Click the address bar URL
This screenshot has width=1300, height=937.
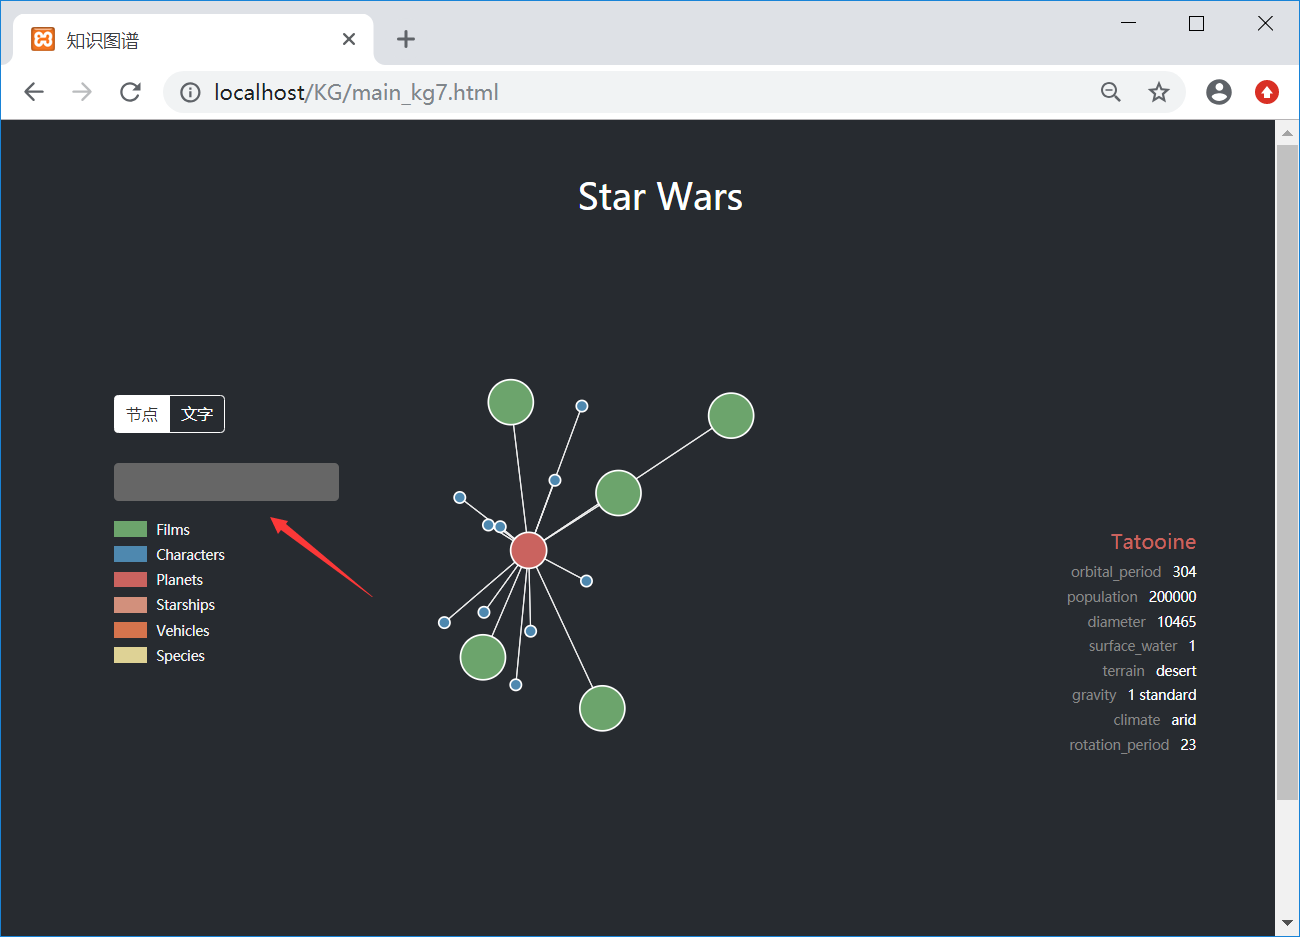tap(356, 92)
